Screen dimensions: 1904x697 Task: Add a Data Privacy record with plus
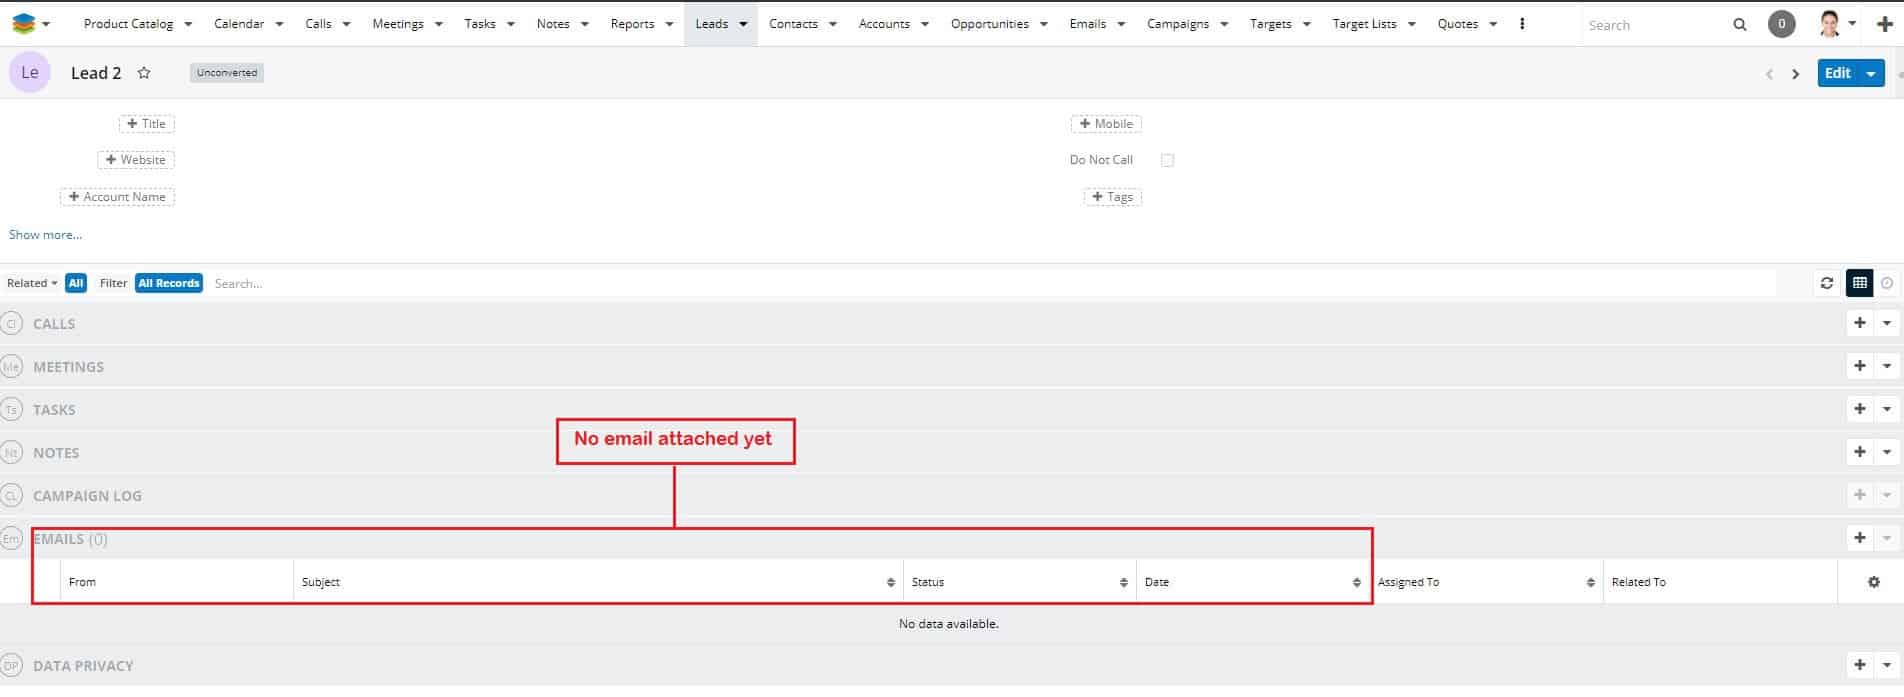pos(1859,665)
